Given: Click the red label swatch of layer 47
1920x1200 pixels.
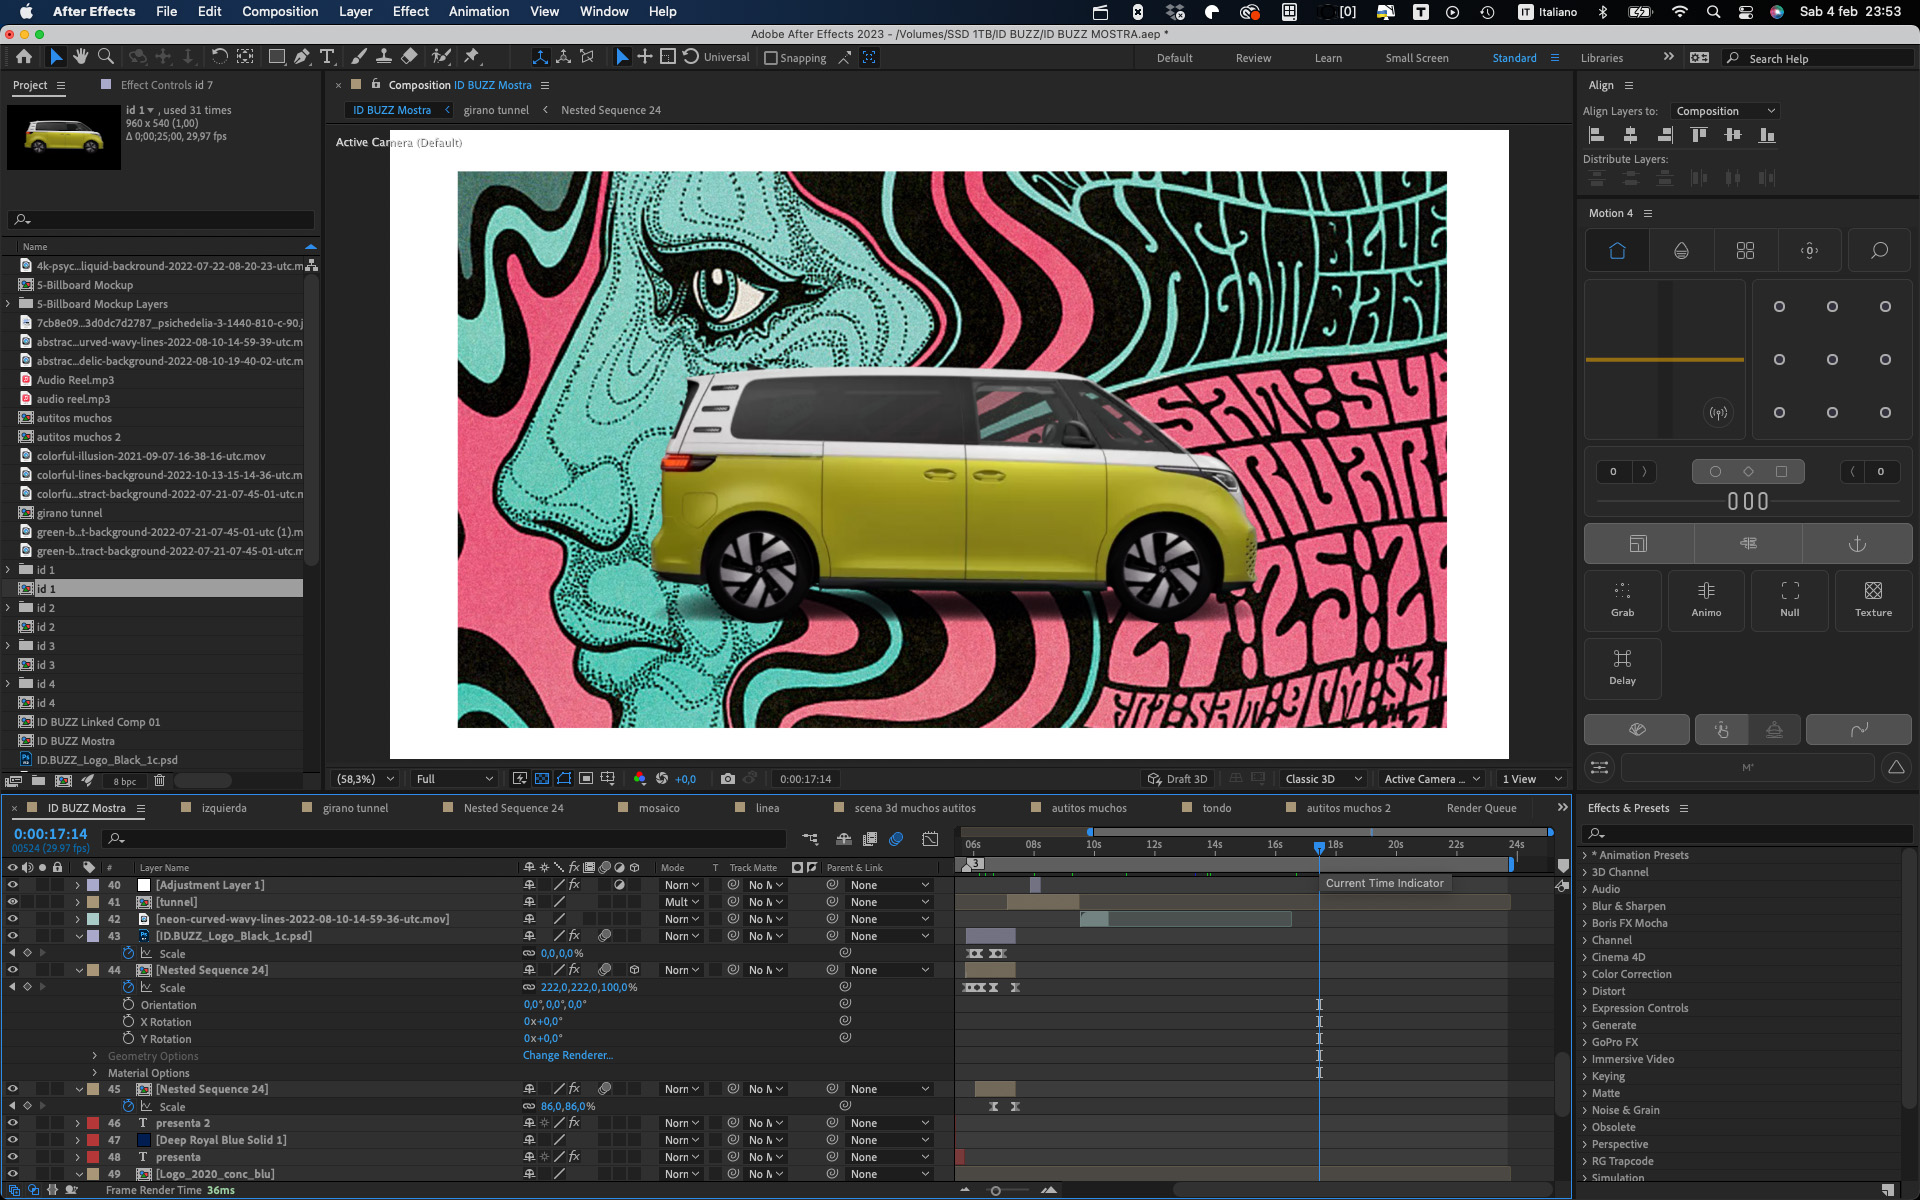Looking at the screenshot, I should coord(93,1140).
